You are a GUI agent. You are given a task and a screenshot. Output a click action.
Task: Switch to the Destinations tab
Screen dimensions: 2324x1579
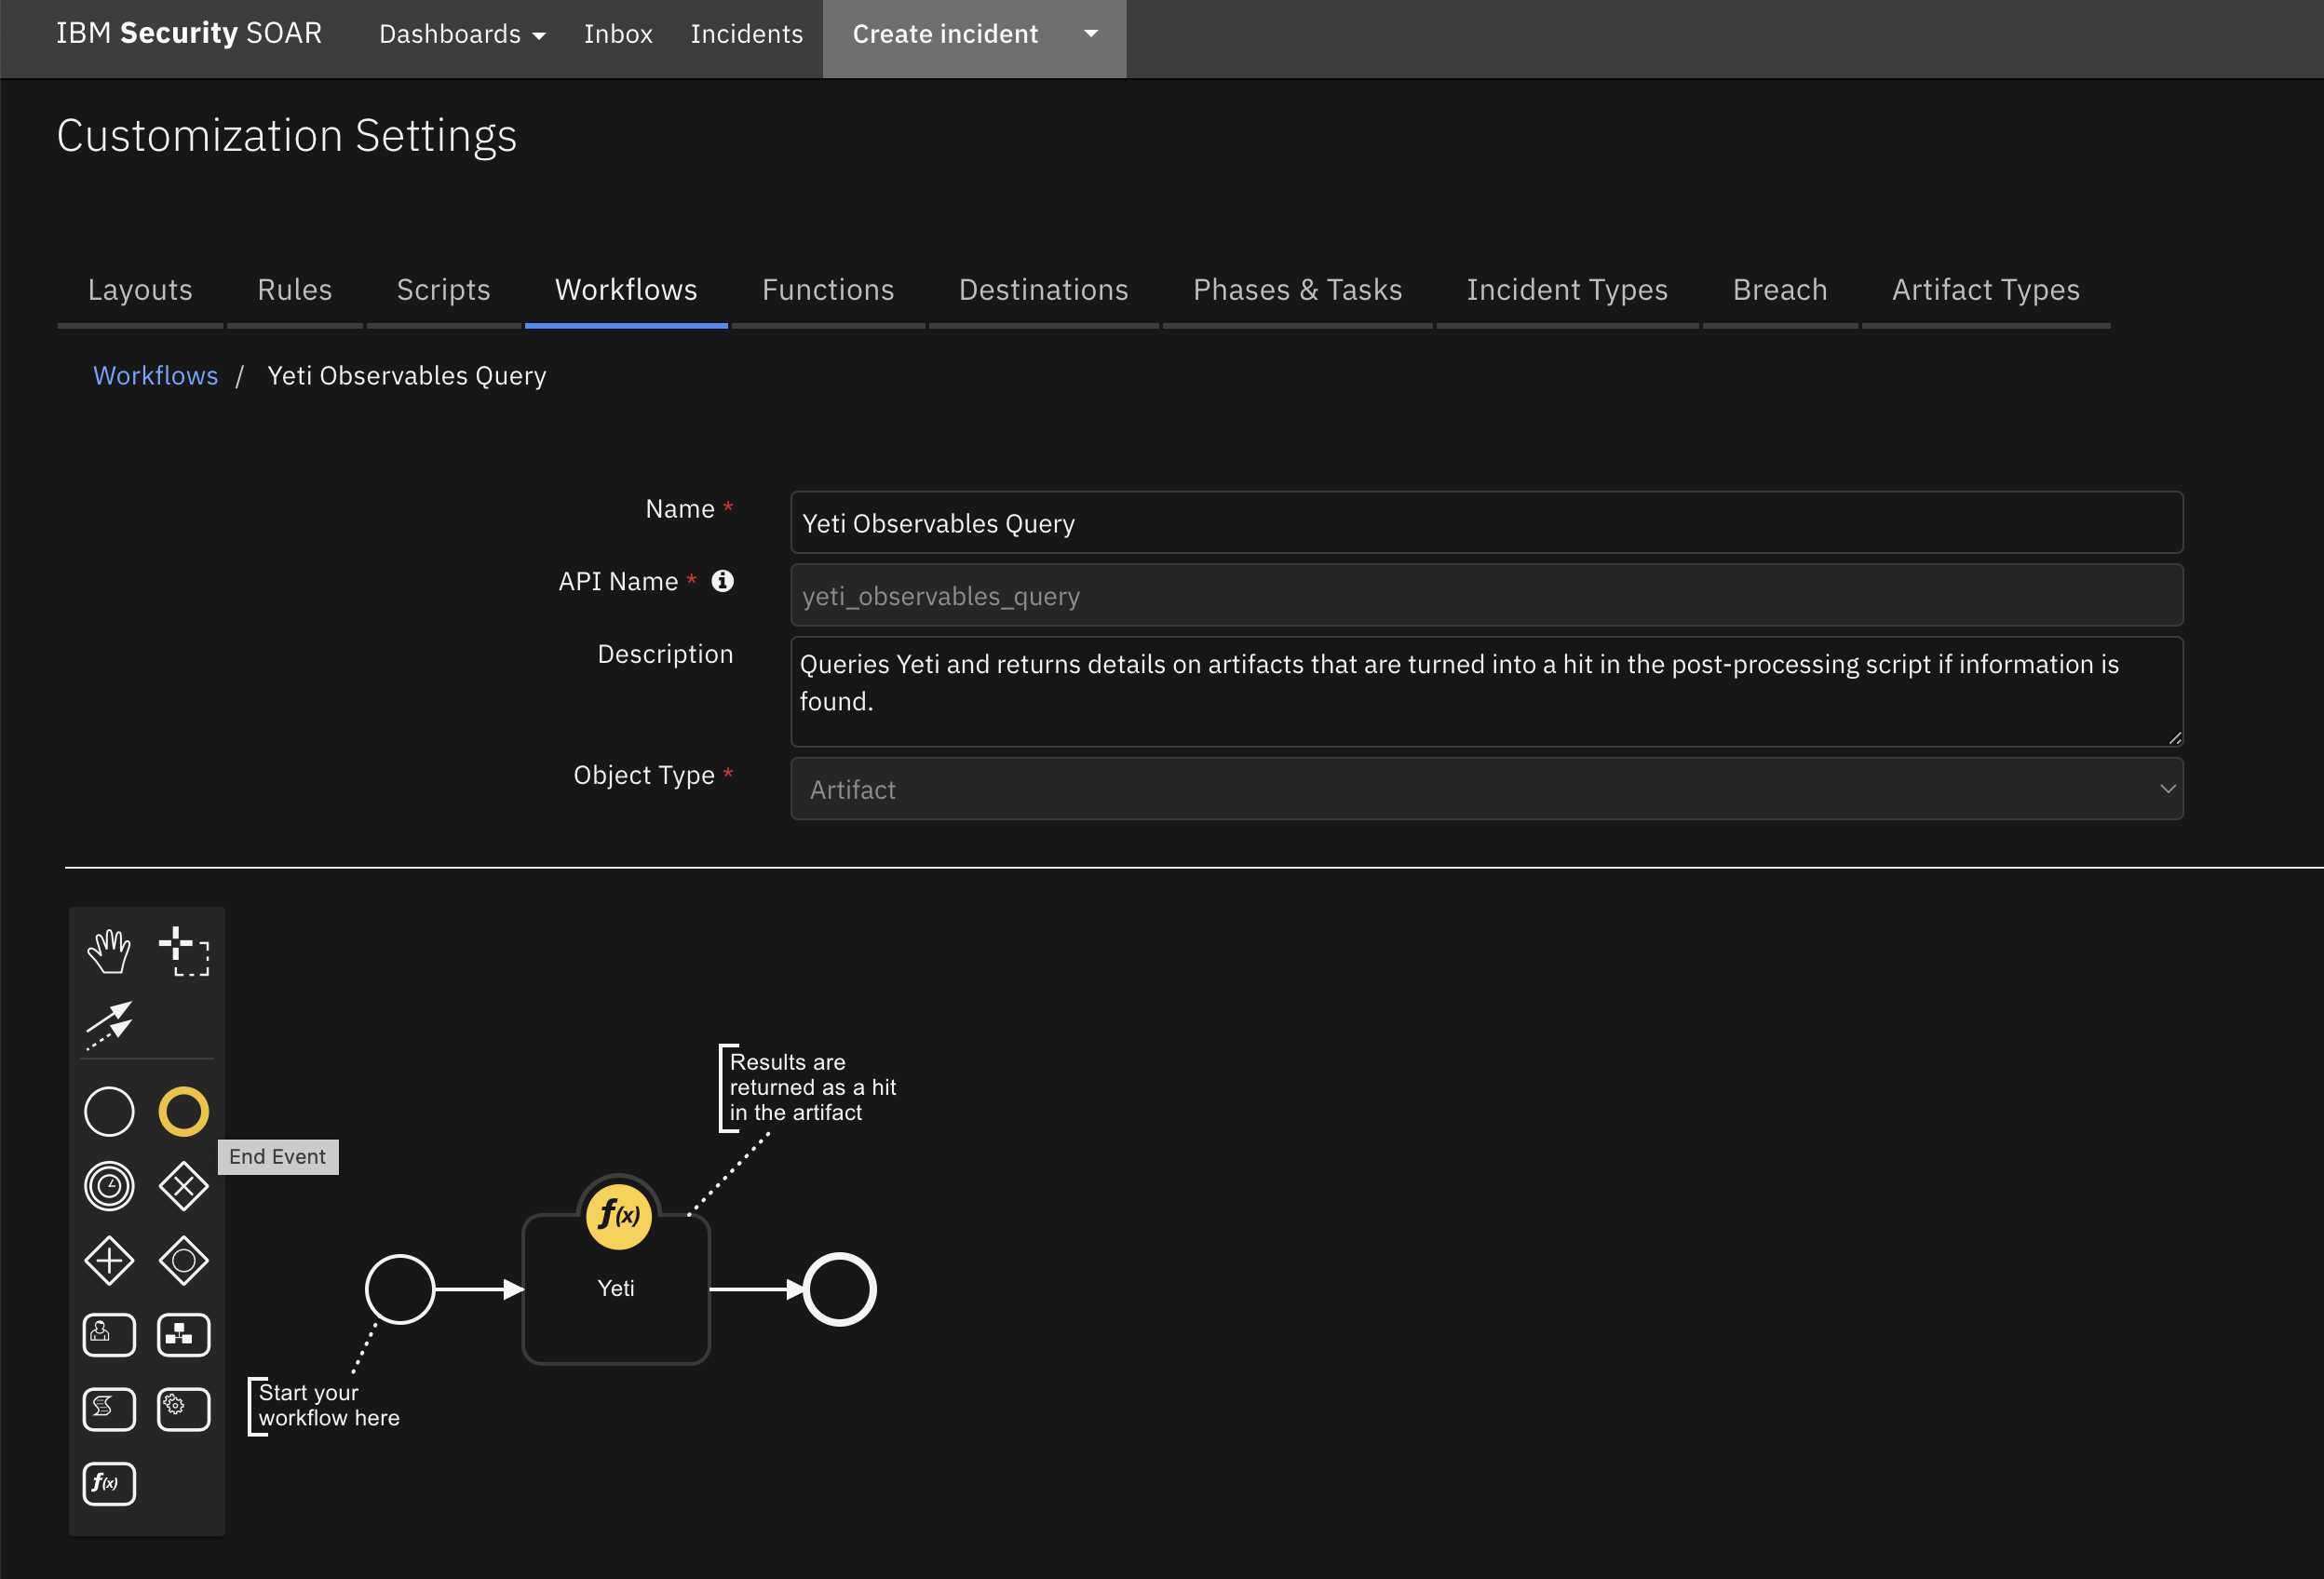tap(1043, 290)
